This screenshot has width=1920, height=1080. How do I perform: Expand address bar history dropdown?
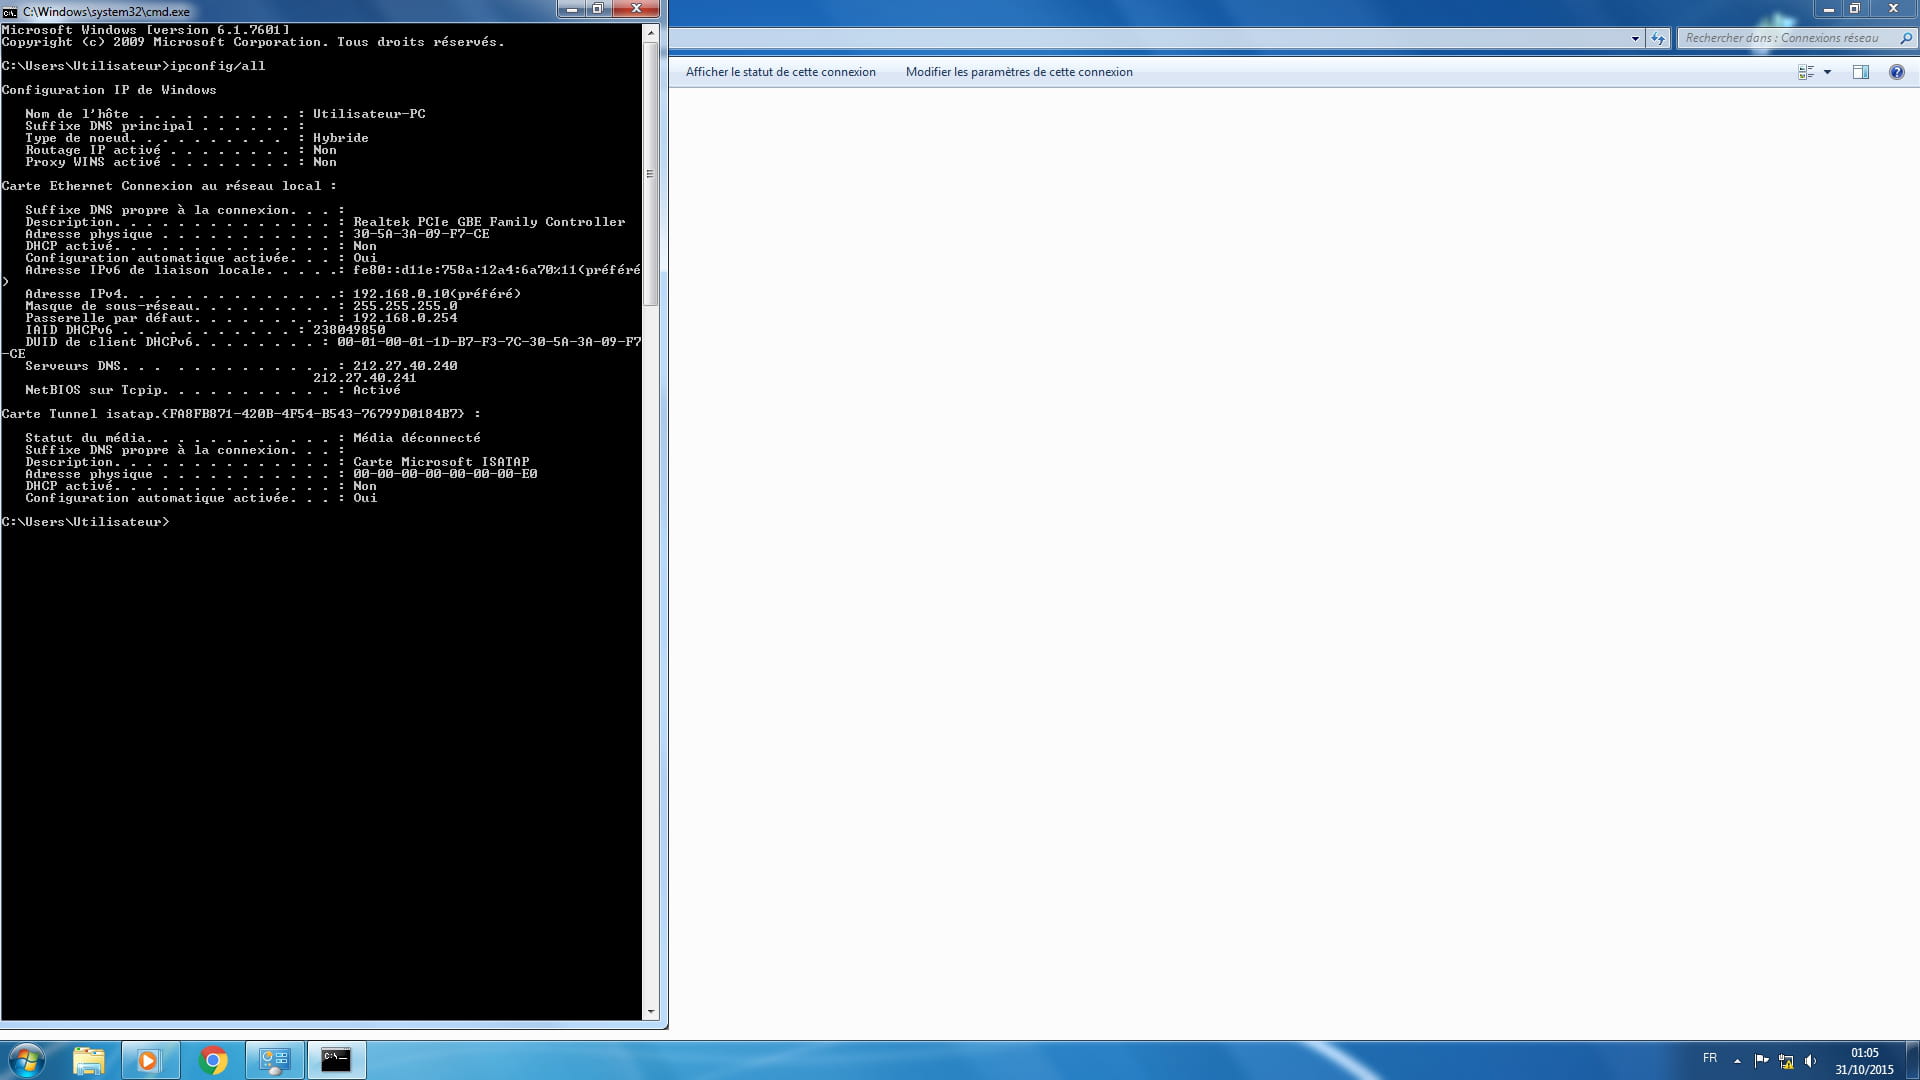[1635, 38]
